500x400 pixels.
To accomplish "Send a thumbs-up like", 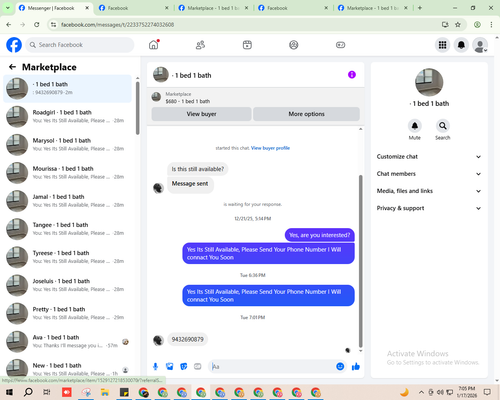I will [x=356, y=367].
